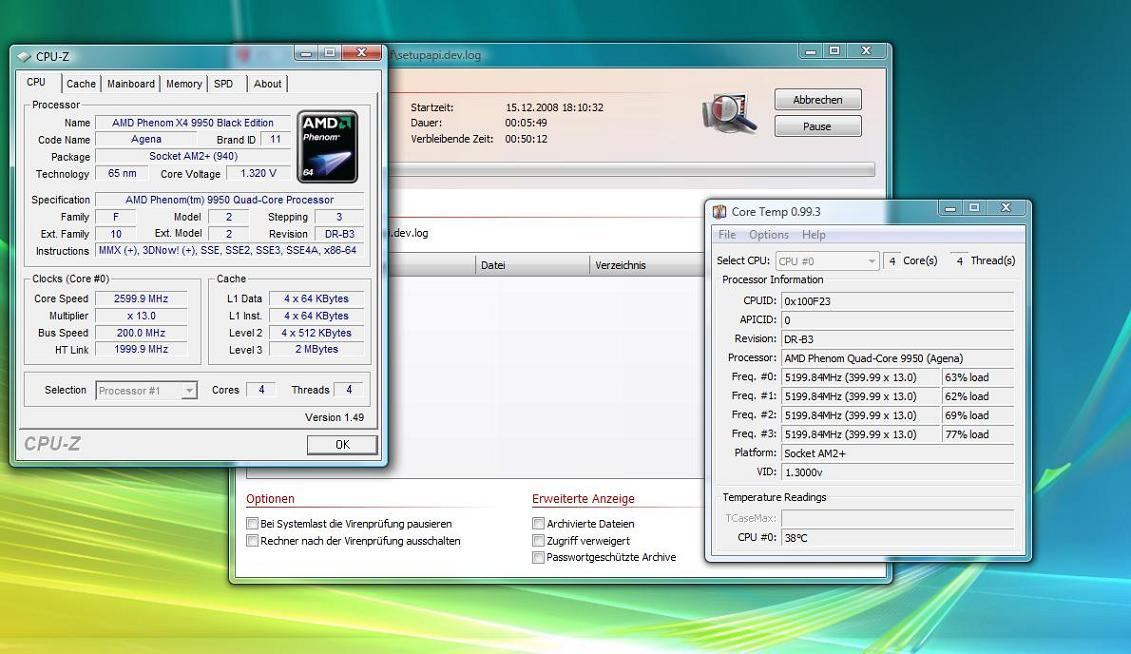Click the processor name AMD Phenom X4 9950 Black Edition

click(193, 123)
